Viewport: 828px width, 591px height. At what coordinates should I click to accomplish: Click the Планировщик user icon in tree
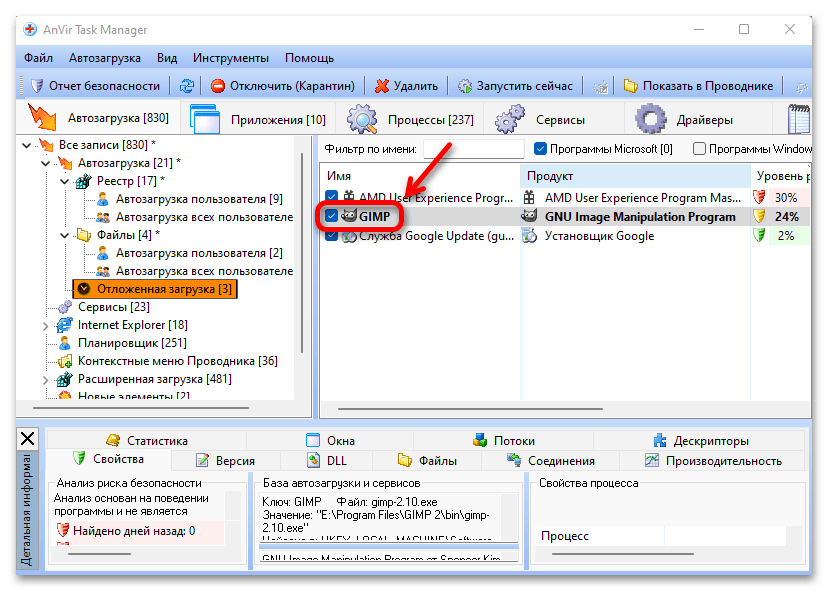[64, 343]
